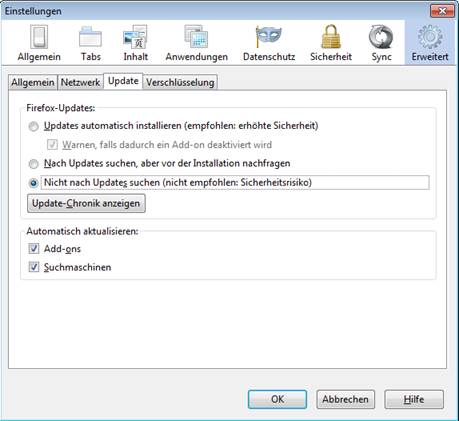Screen dimensions: 459x421
Task: Click Update-Chronik anzeigen button
Action: 86,203
